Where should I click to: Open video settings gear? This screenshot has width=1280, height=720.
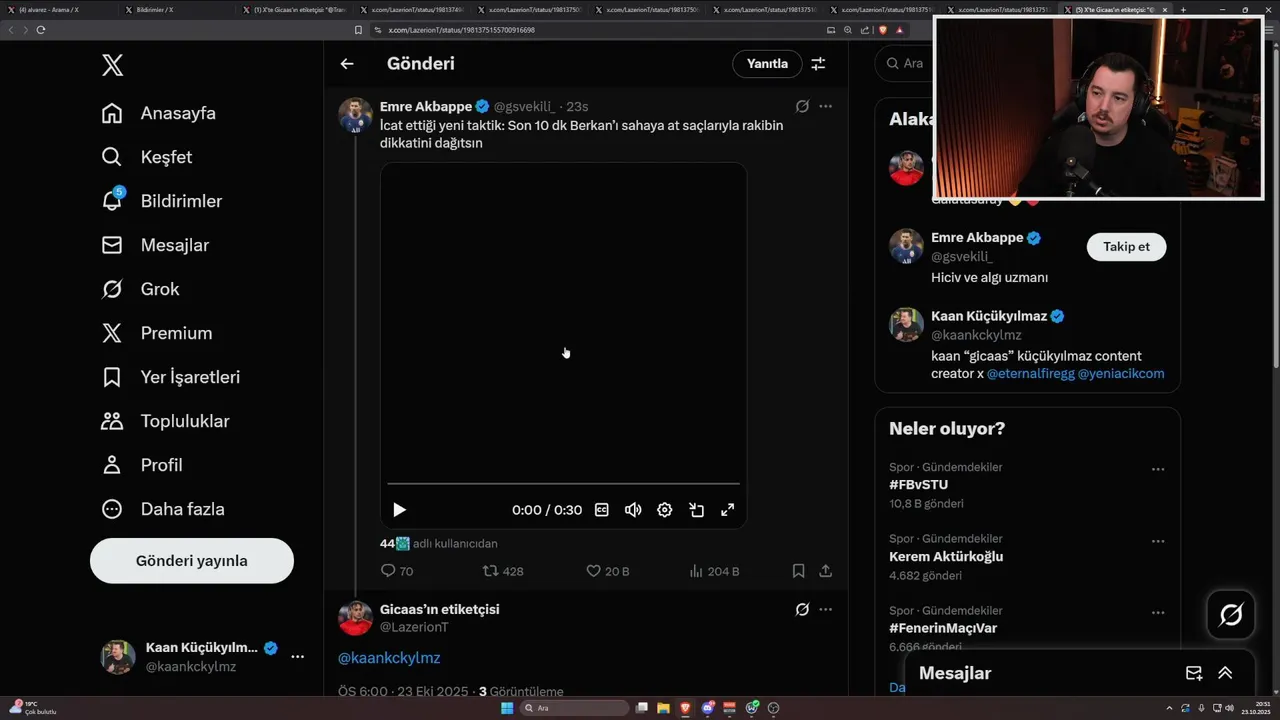coord(665,510)
